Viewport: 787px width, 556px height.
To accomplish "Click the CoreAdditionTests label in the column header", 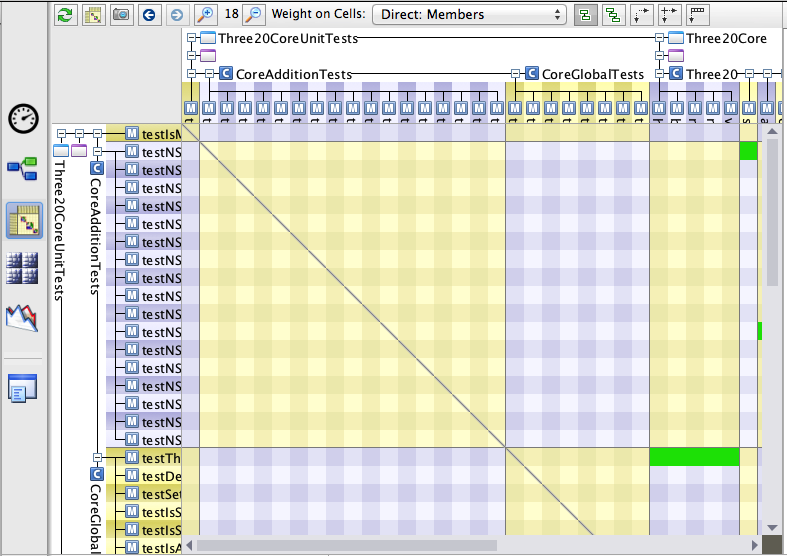I will [x=294, y=74].
